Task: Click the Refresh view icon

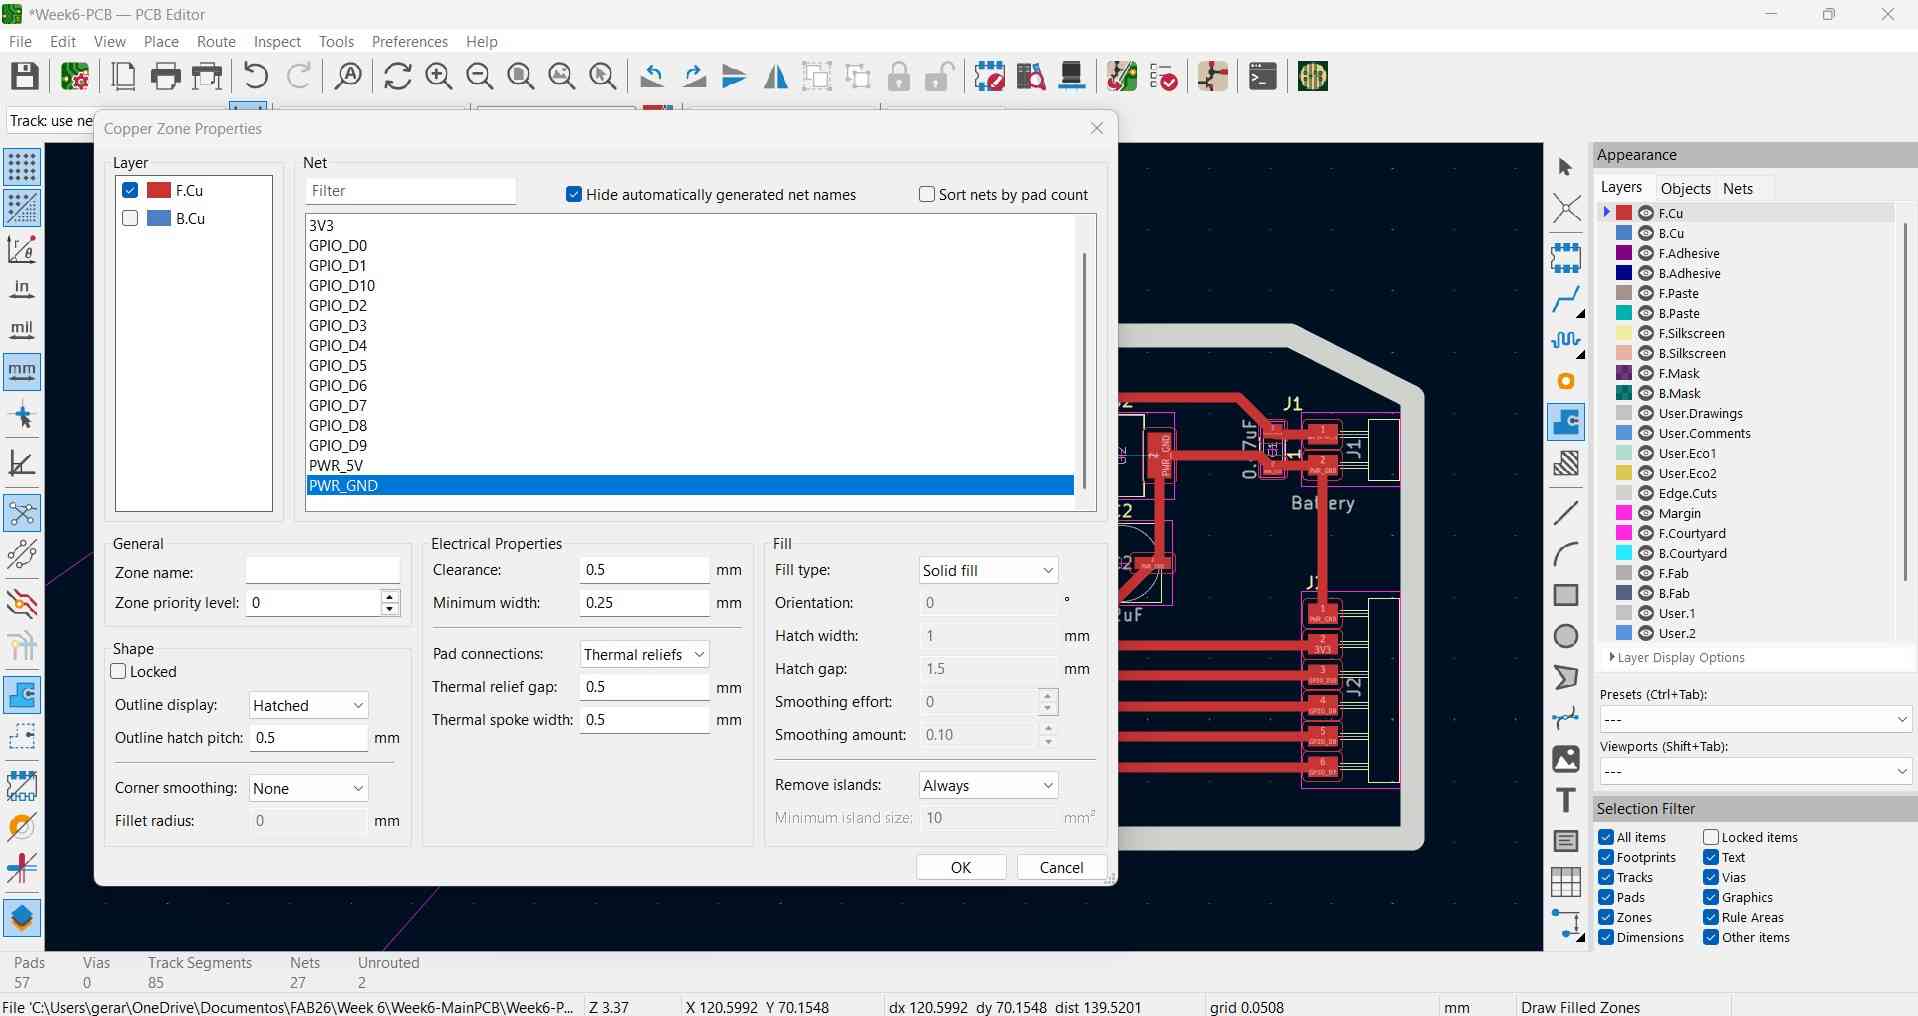Action: point(397,77)
